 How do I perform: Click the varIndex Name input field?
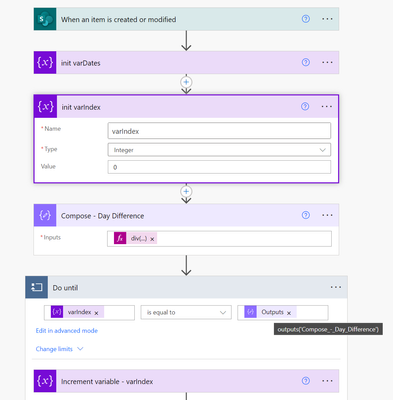[x=219, y=131]
